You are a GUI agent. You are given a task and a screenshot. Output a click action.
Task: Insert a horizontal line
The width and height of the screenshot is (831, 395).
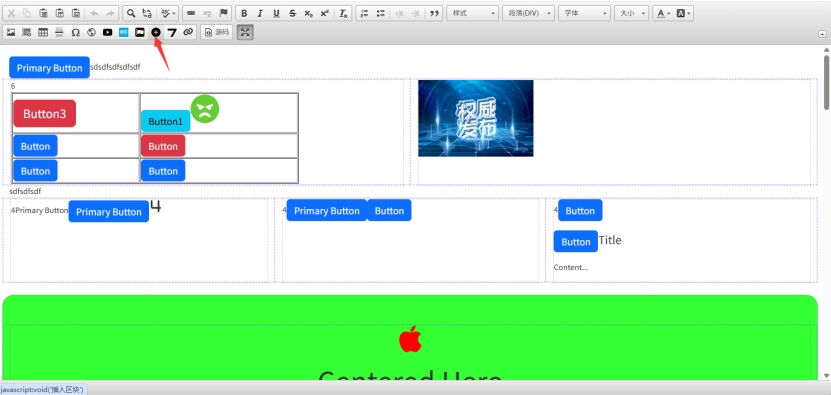(59, 32)
